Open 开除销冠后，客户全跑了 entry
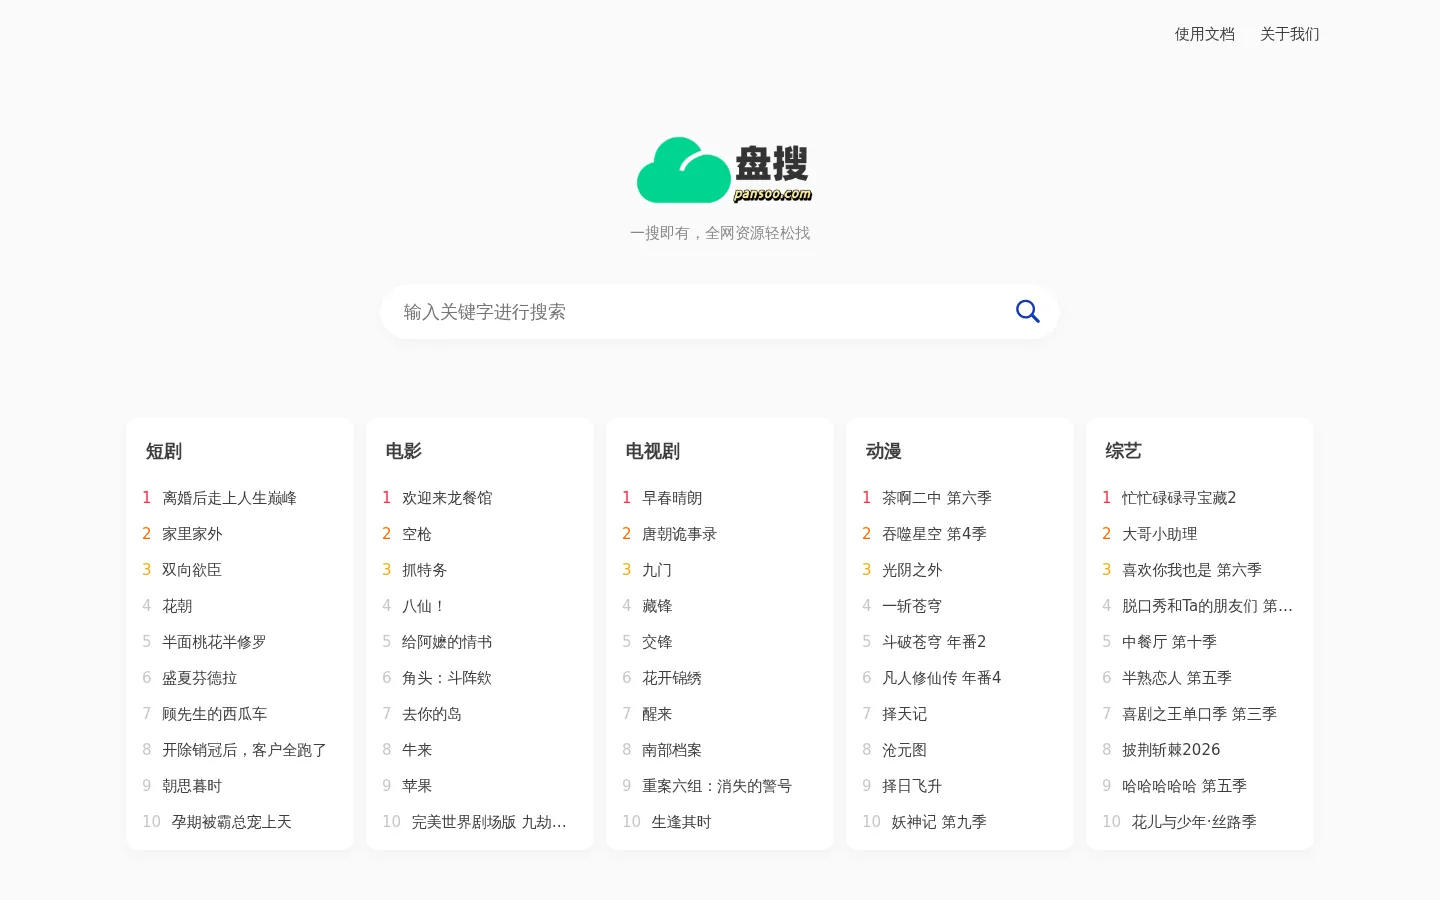This screenshot has width=1440, height=900. pos(244,750)
